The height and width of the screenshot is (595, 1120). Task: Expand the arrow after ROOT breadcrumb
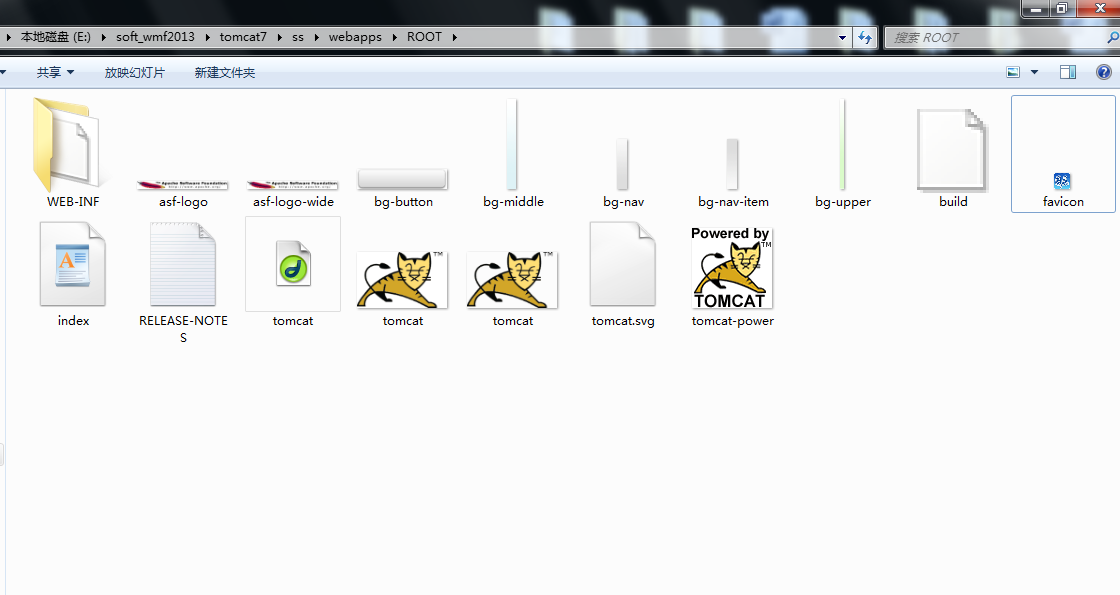click(x=454, y=37)
